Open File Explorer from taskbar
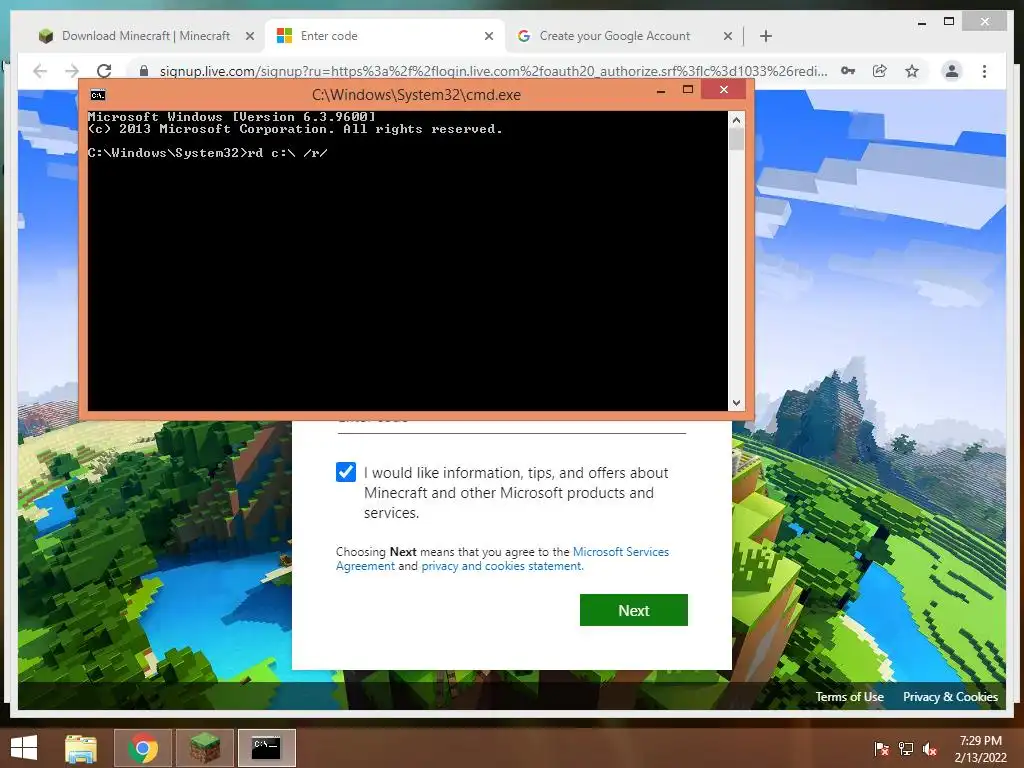Viewport: 1024px width, 768px height. [x=80, y=748]
